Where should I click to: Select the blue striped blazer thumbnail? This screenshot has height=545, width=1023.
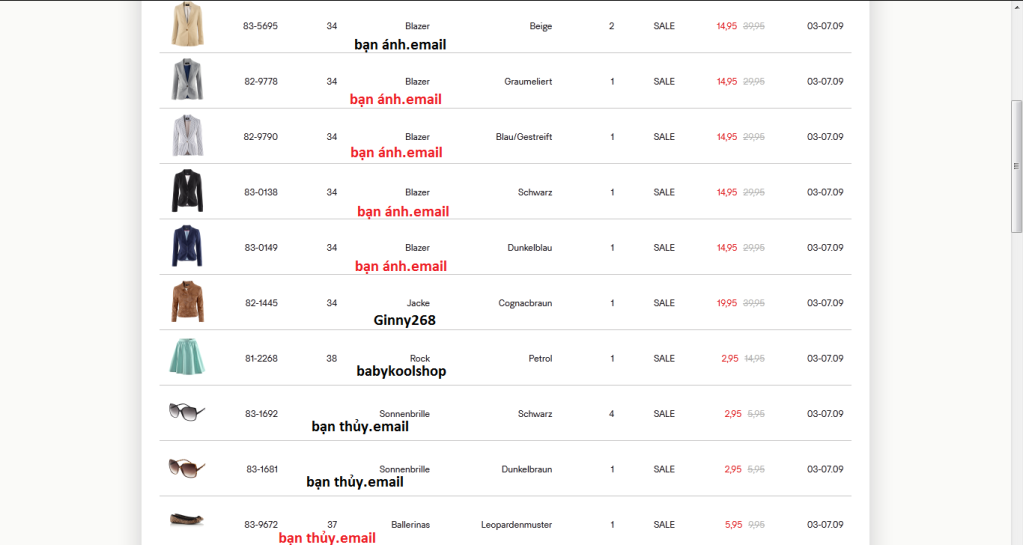tap(187, 135)
